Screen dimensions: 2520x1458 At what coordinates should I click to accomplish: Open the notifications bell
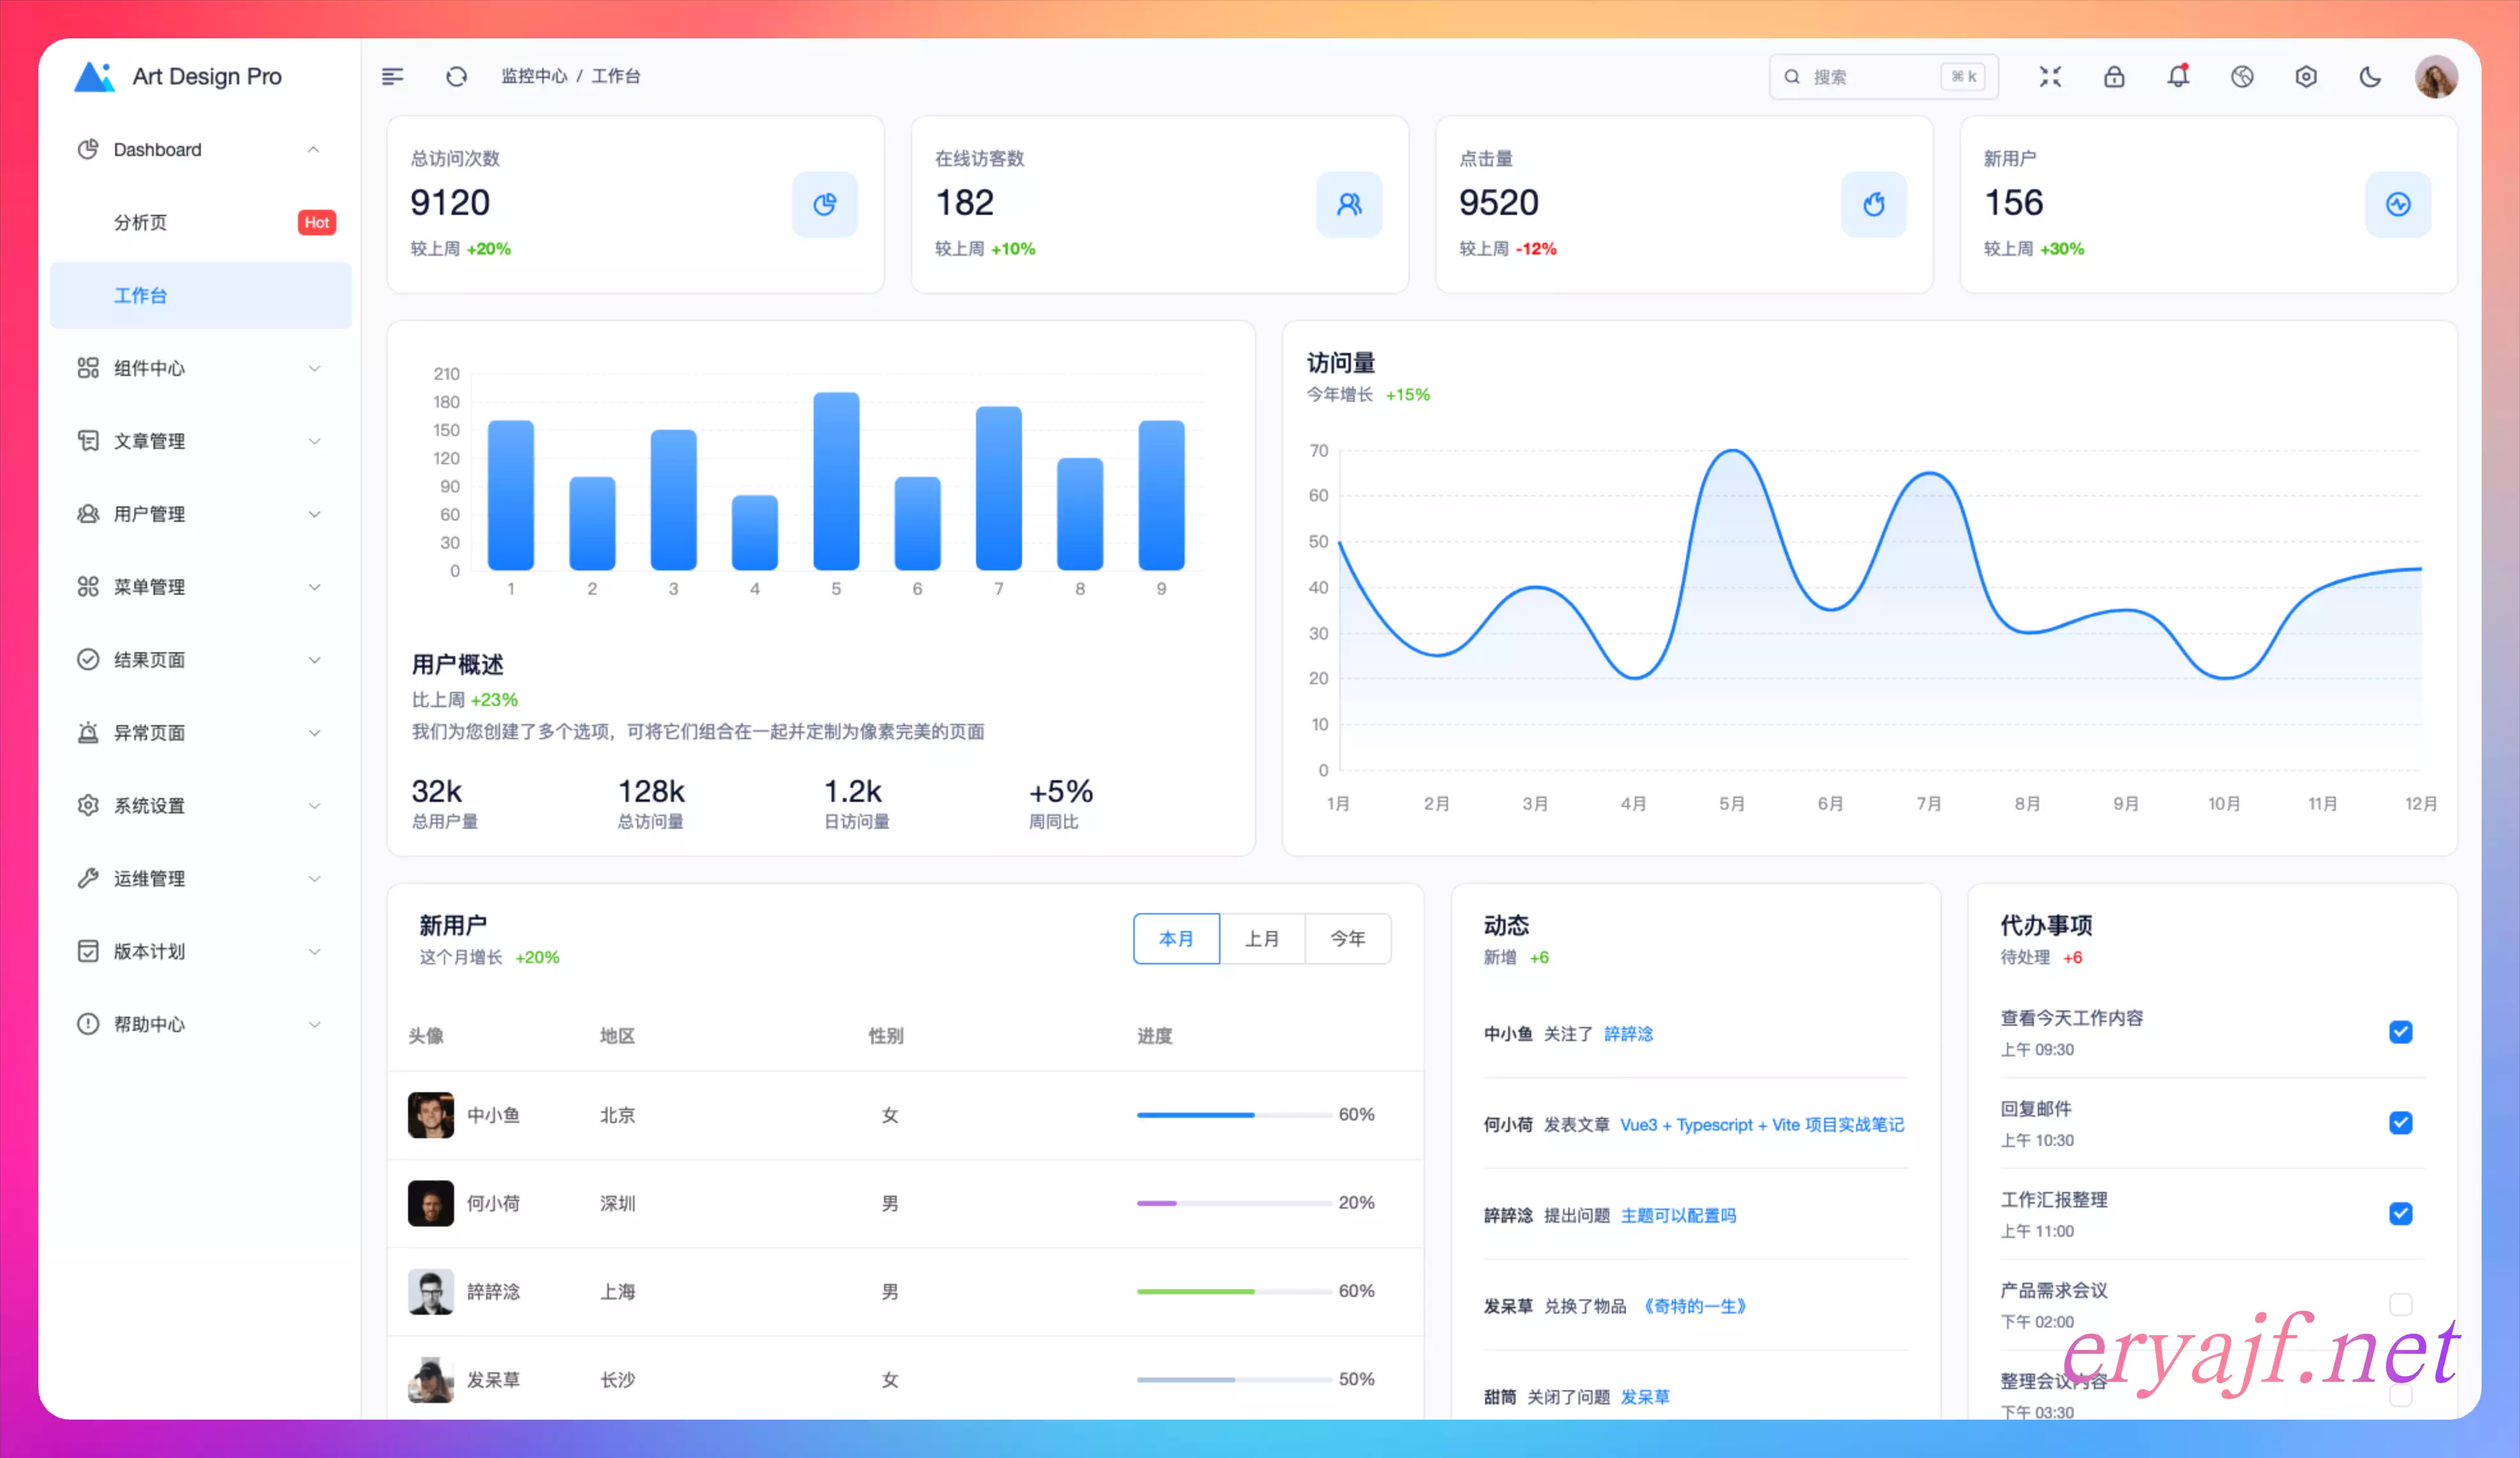click(2178, 77)
